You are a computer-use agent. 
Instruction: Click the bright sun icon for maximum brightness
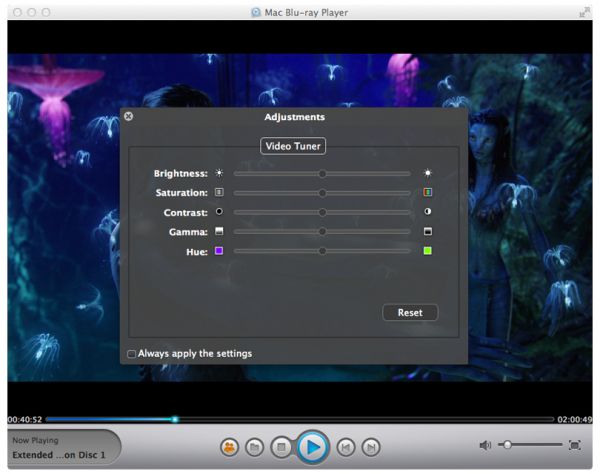pos(428,173)
